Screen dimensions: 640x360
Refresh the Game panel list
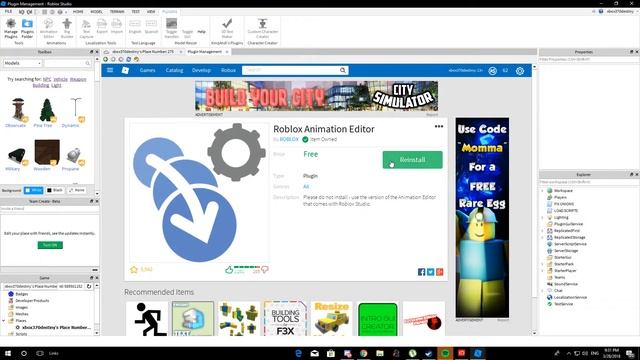[x=89, y=287]
